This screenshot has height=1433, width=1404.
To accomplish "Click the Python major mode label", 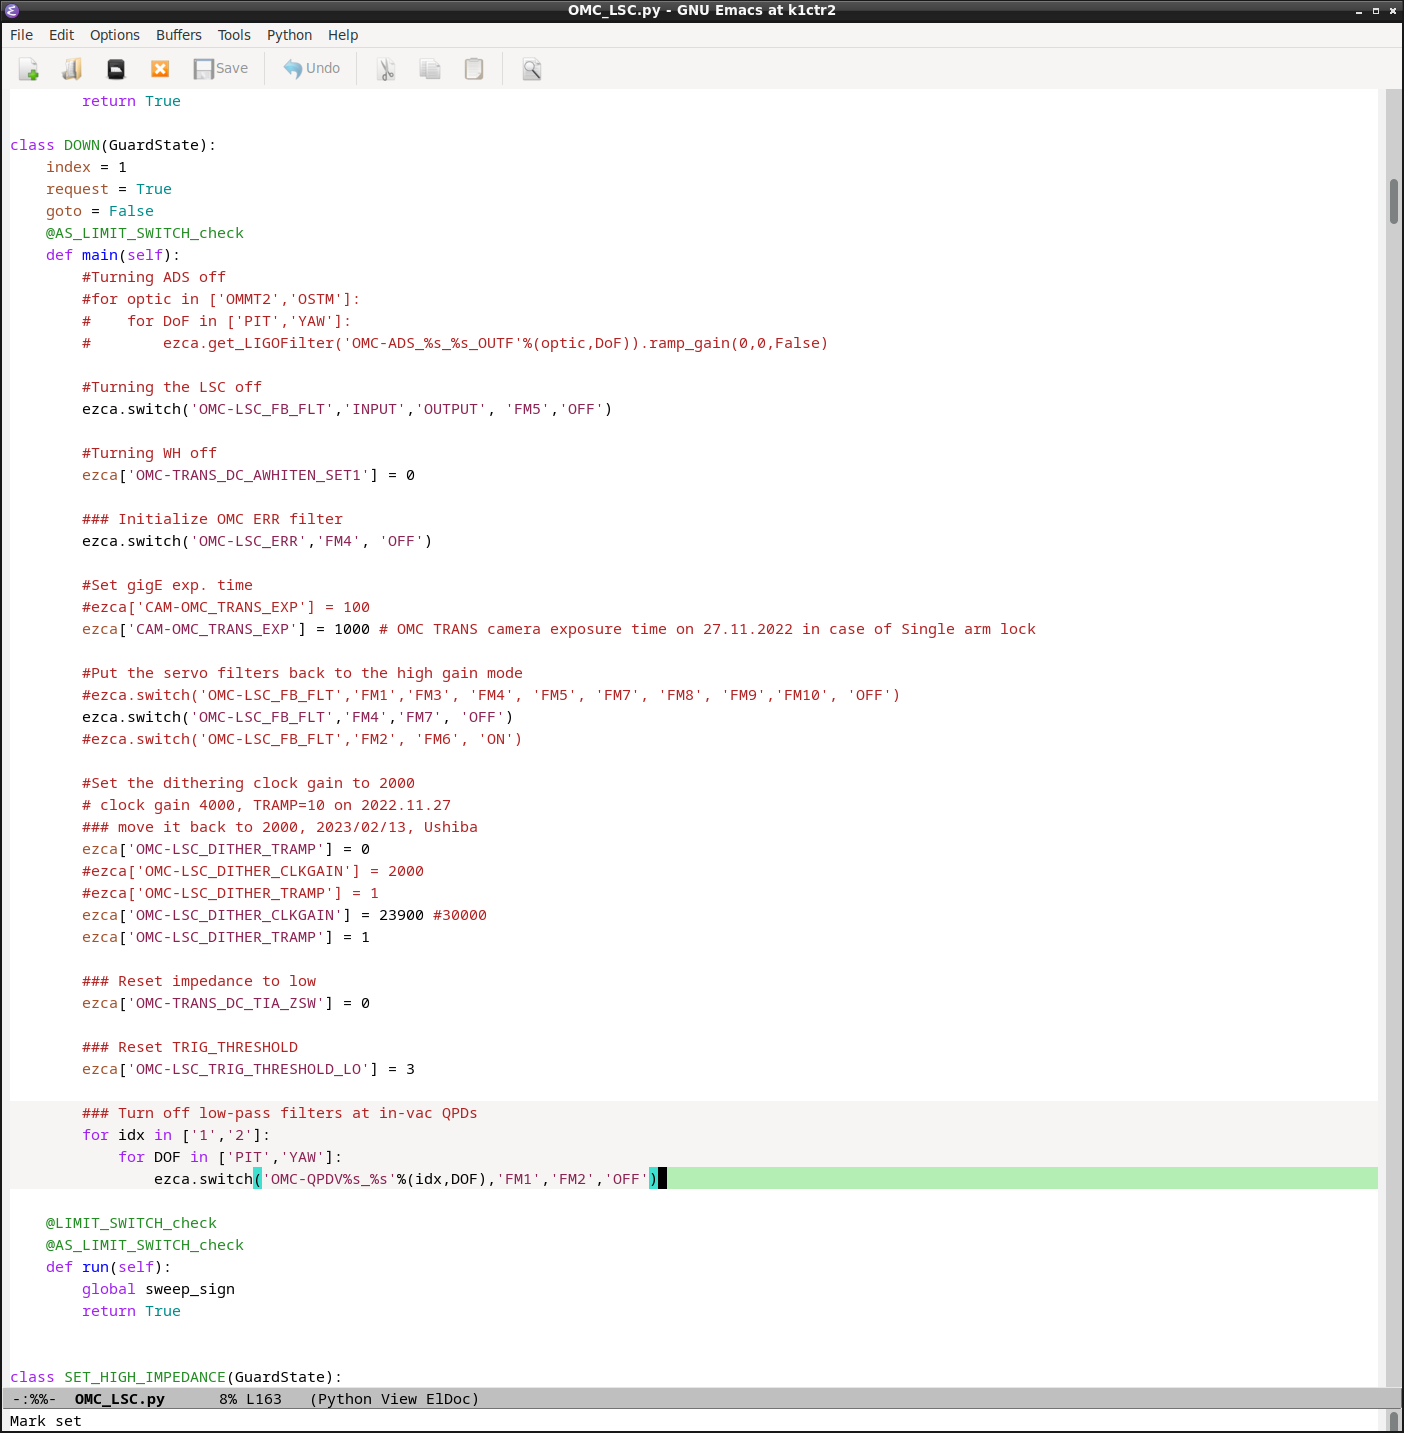I will (x=345, y=1399).
